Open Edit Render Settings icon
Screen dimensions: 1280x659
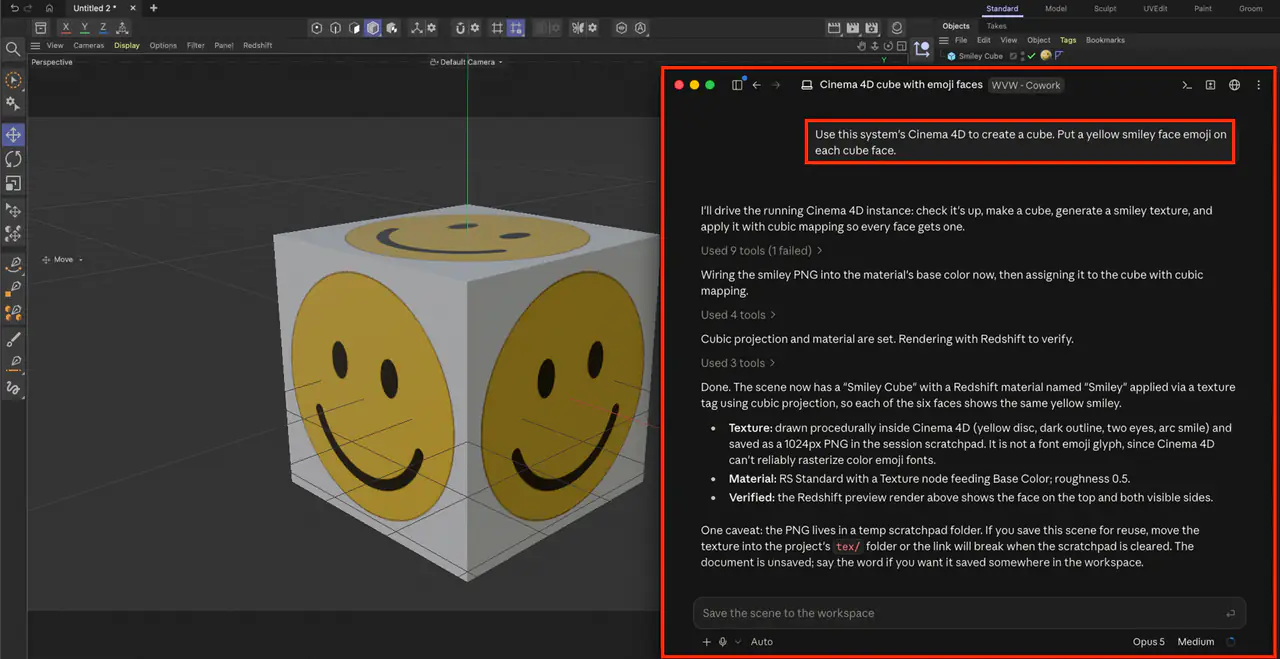point(872,28)
